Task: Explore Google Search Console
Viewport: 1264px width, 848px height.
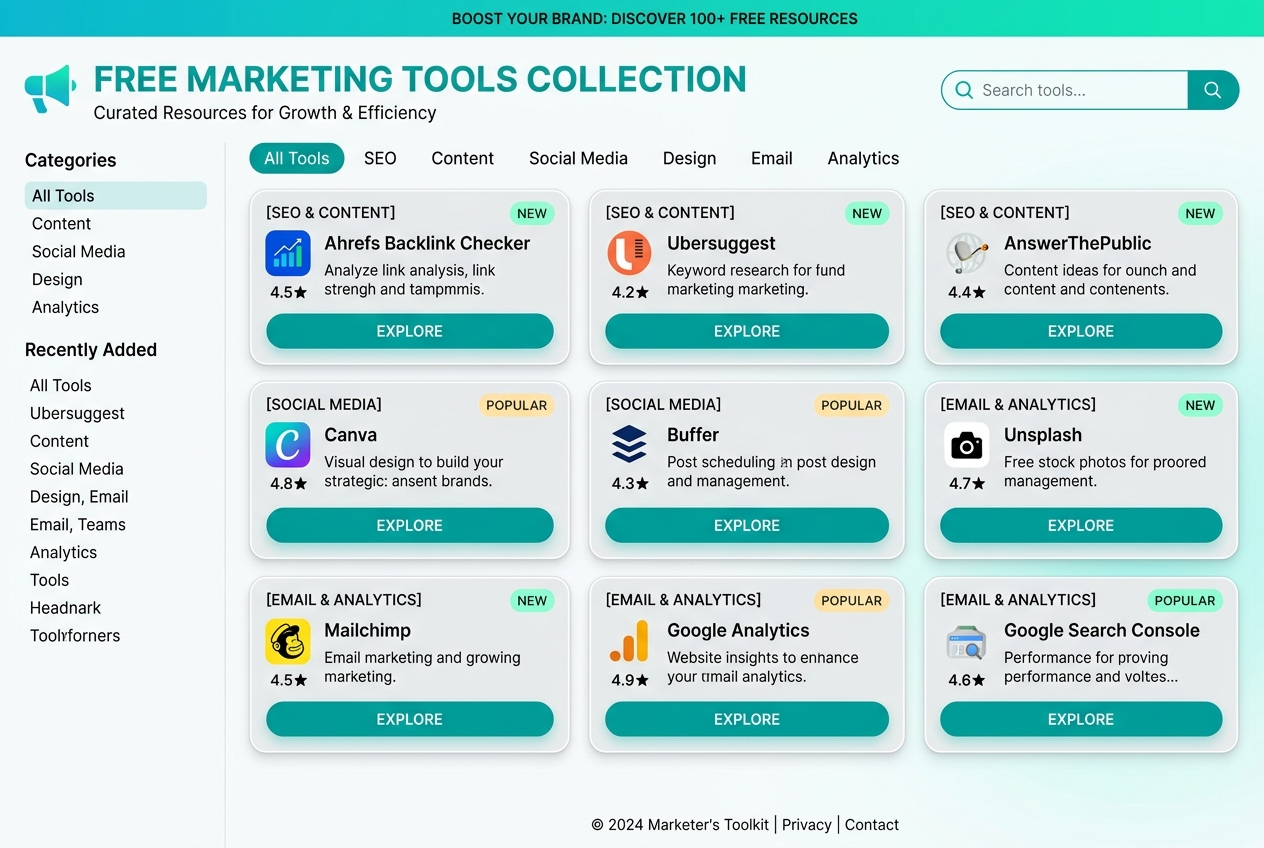Action: [1081, 719]
